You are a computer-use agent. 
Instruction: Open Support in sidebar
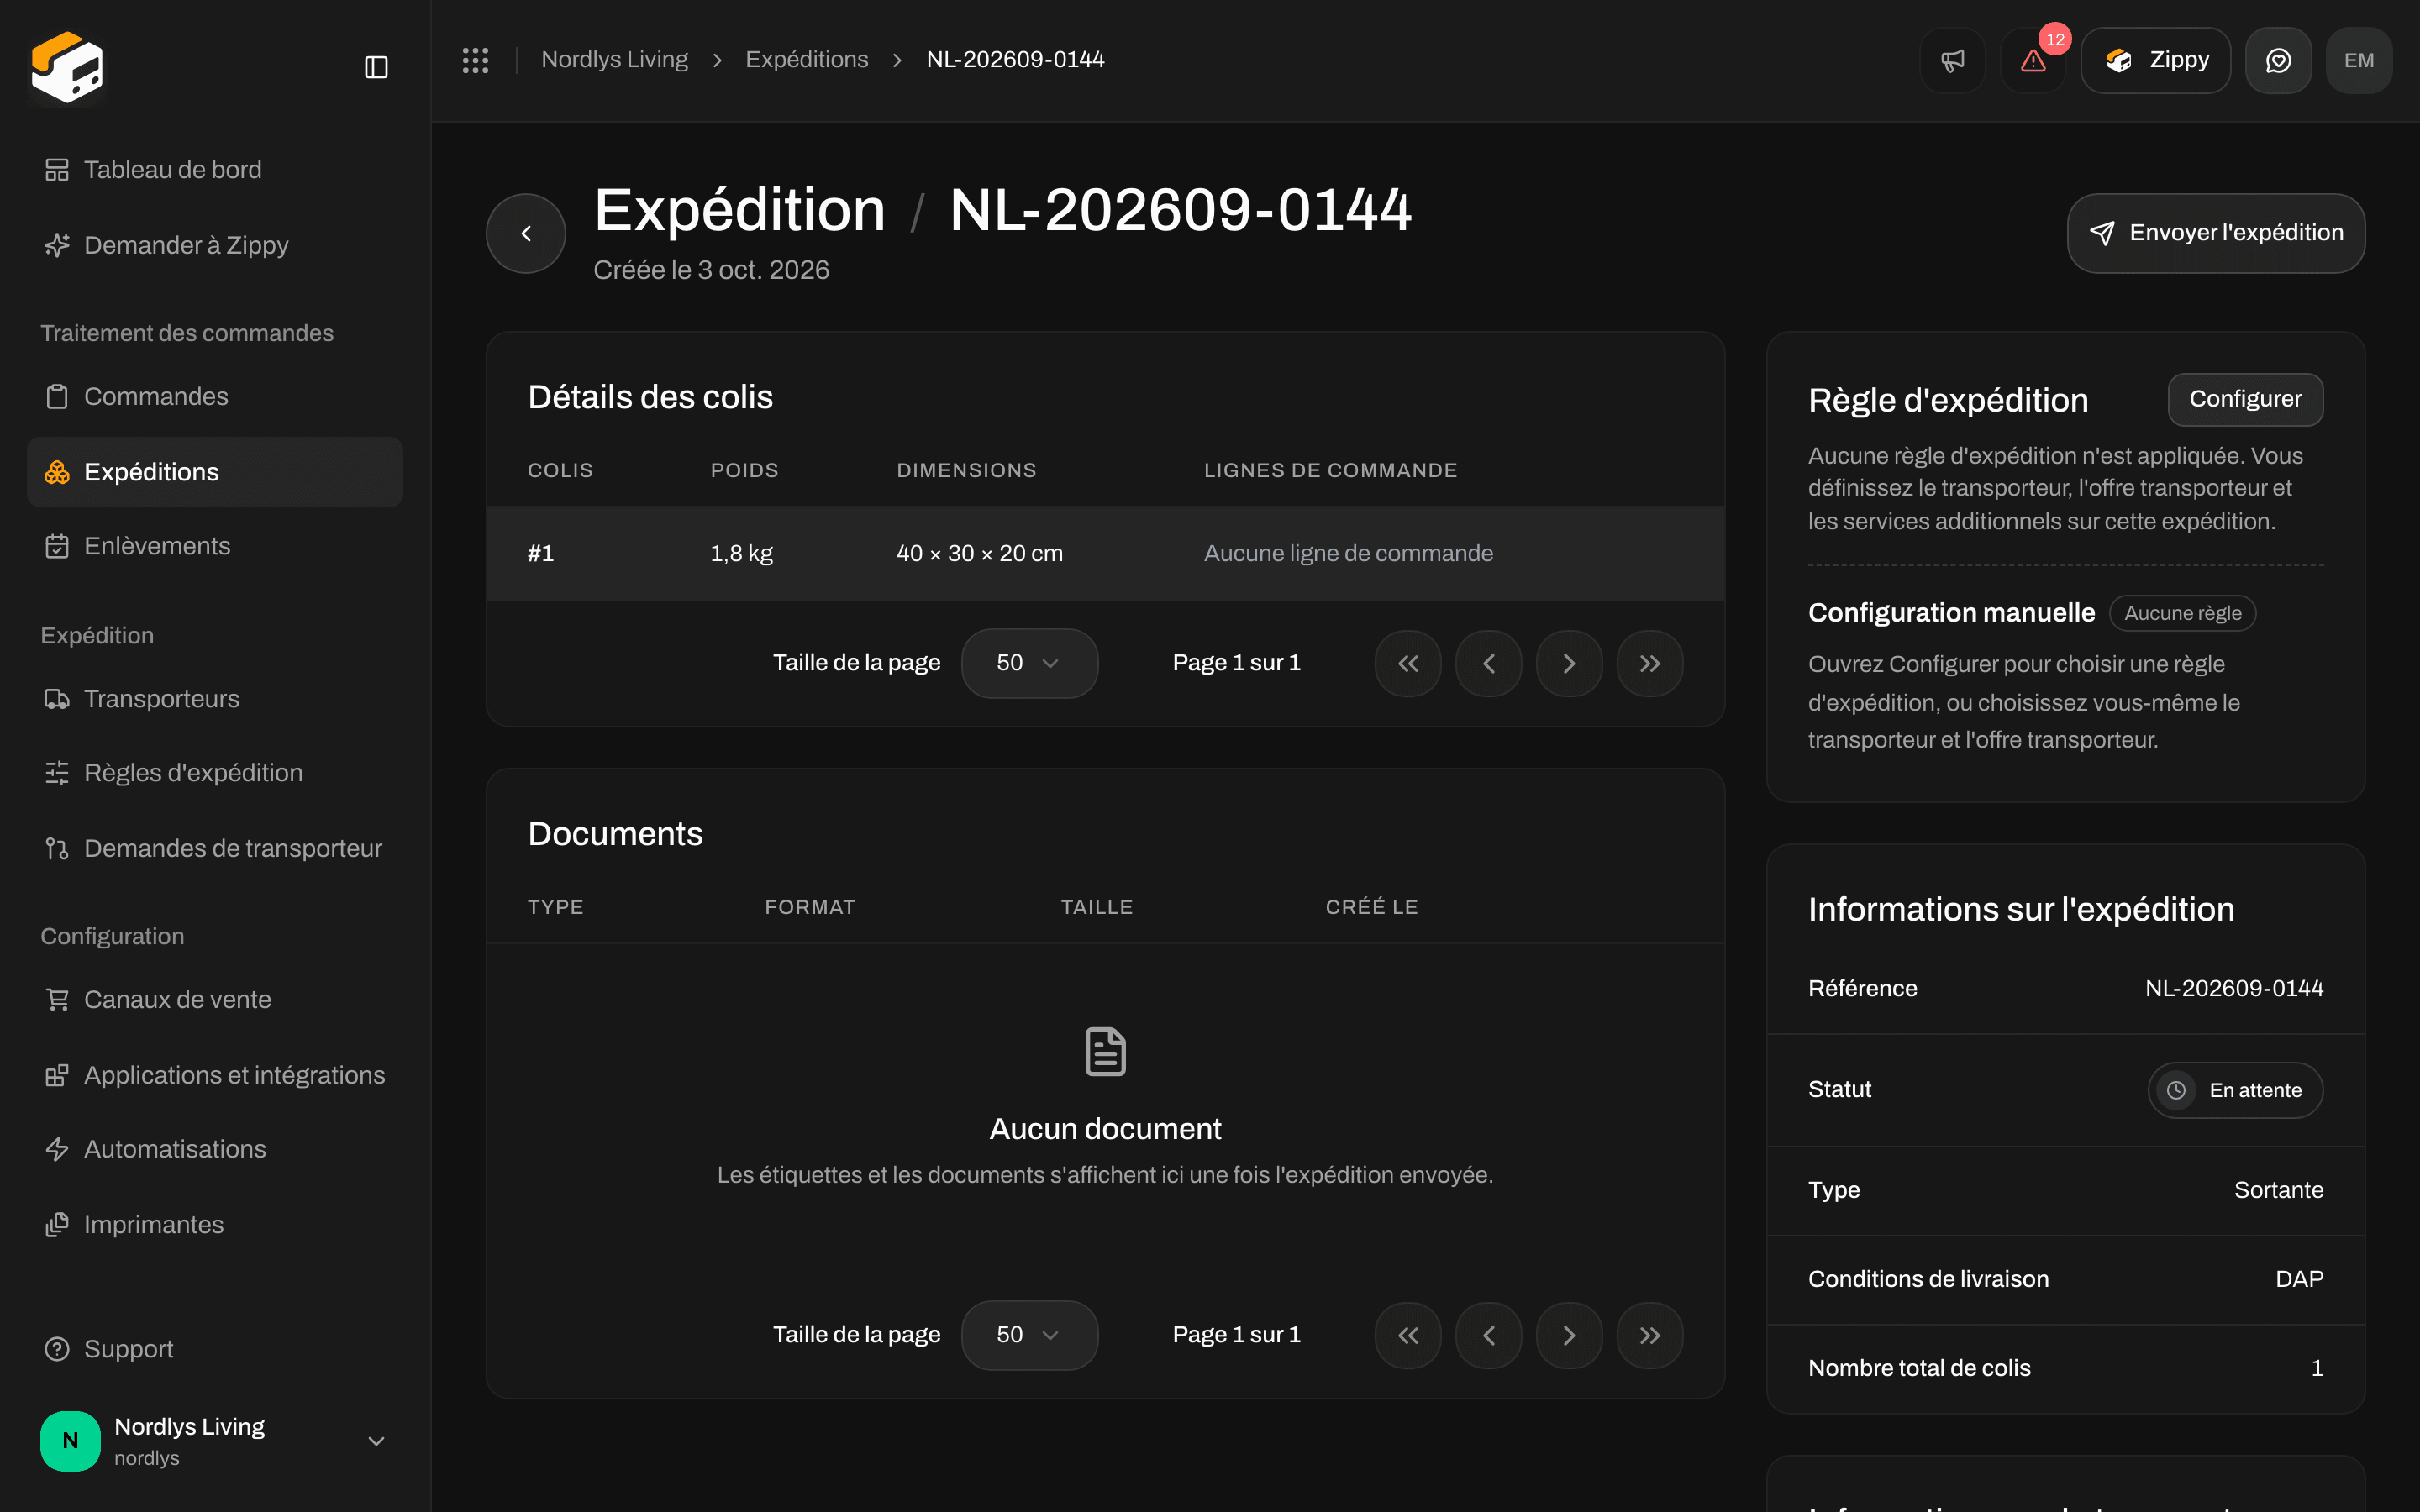pyautogui.click(x=215, y=1349)
